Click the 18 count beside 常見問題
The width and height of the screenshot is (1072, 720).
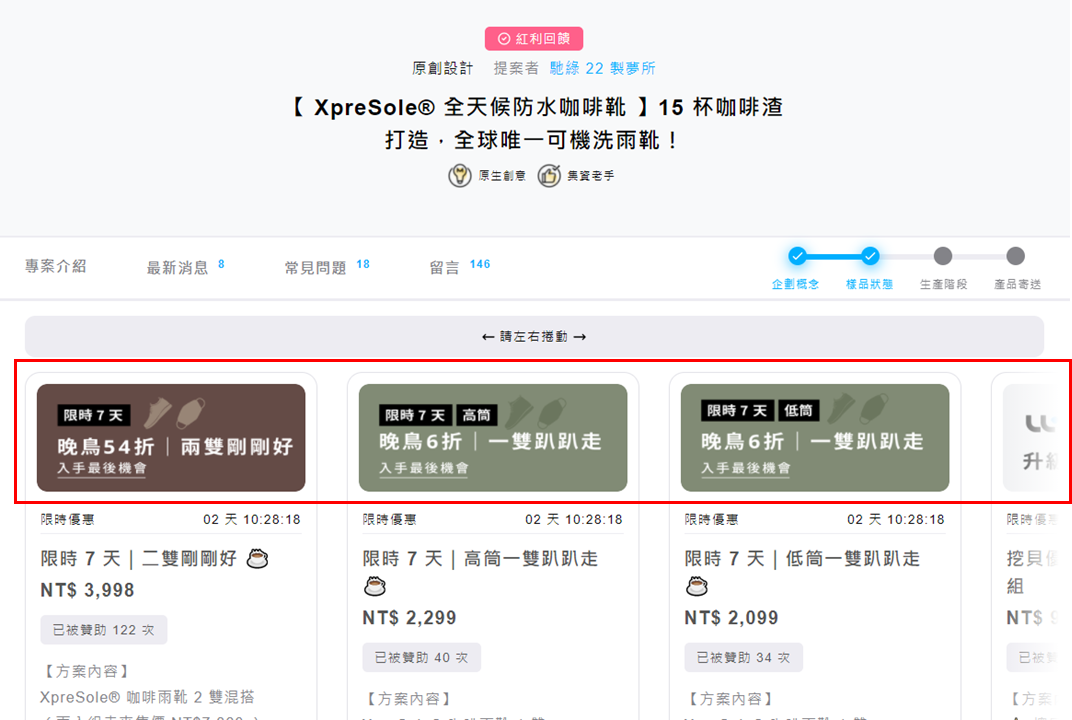(x=363, y=264)
